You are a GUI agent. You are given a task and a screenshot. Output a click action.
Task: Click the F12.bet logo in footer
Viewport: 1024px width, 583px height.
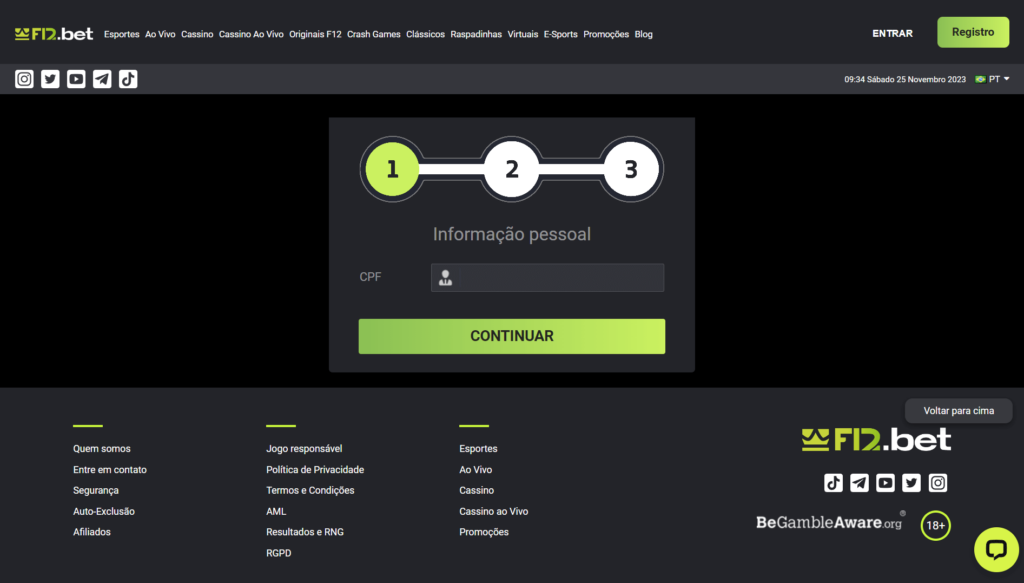point(876,439)
